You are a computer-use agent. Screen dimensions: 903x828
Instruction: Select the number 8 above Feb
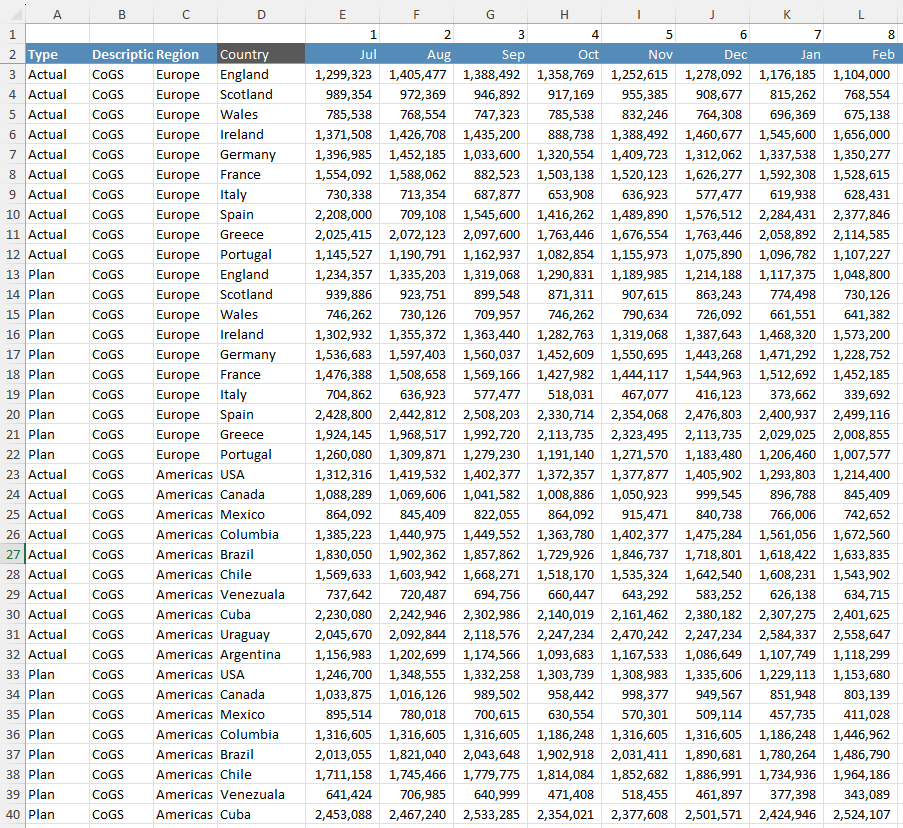point(860,34)
